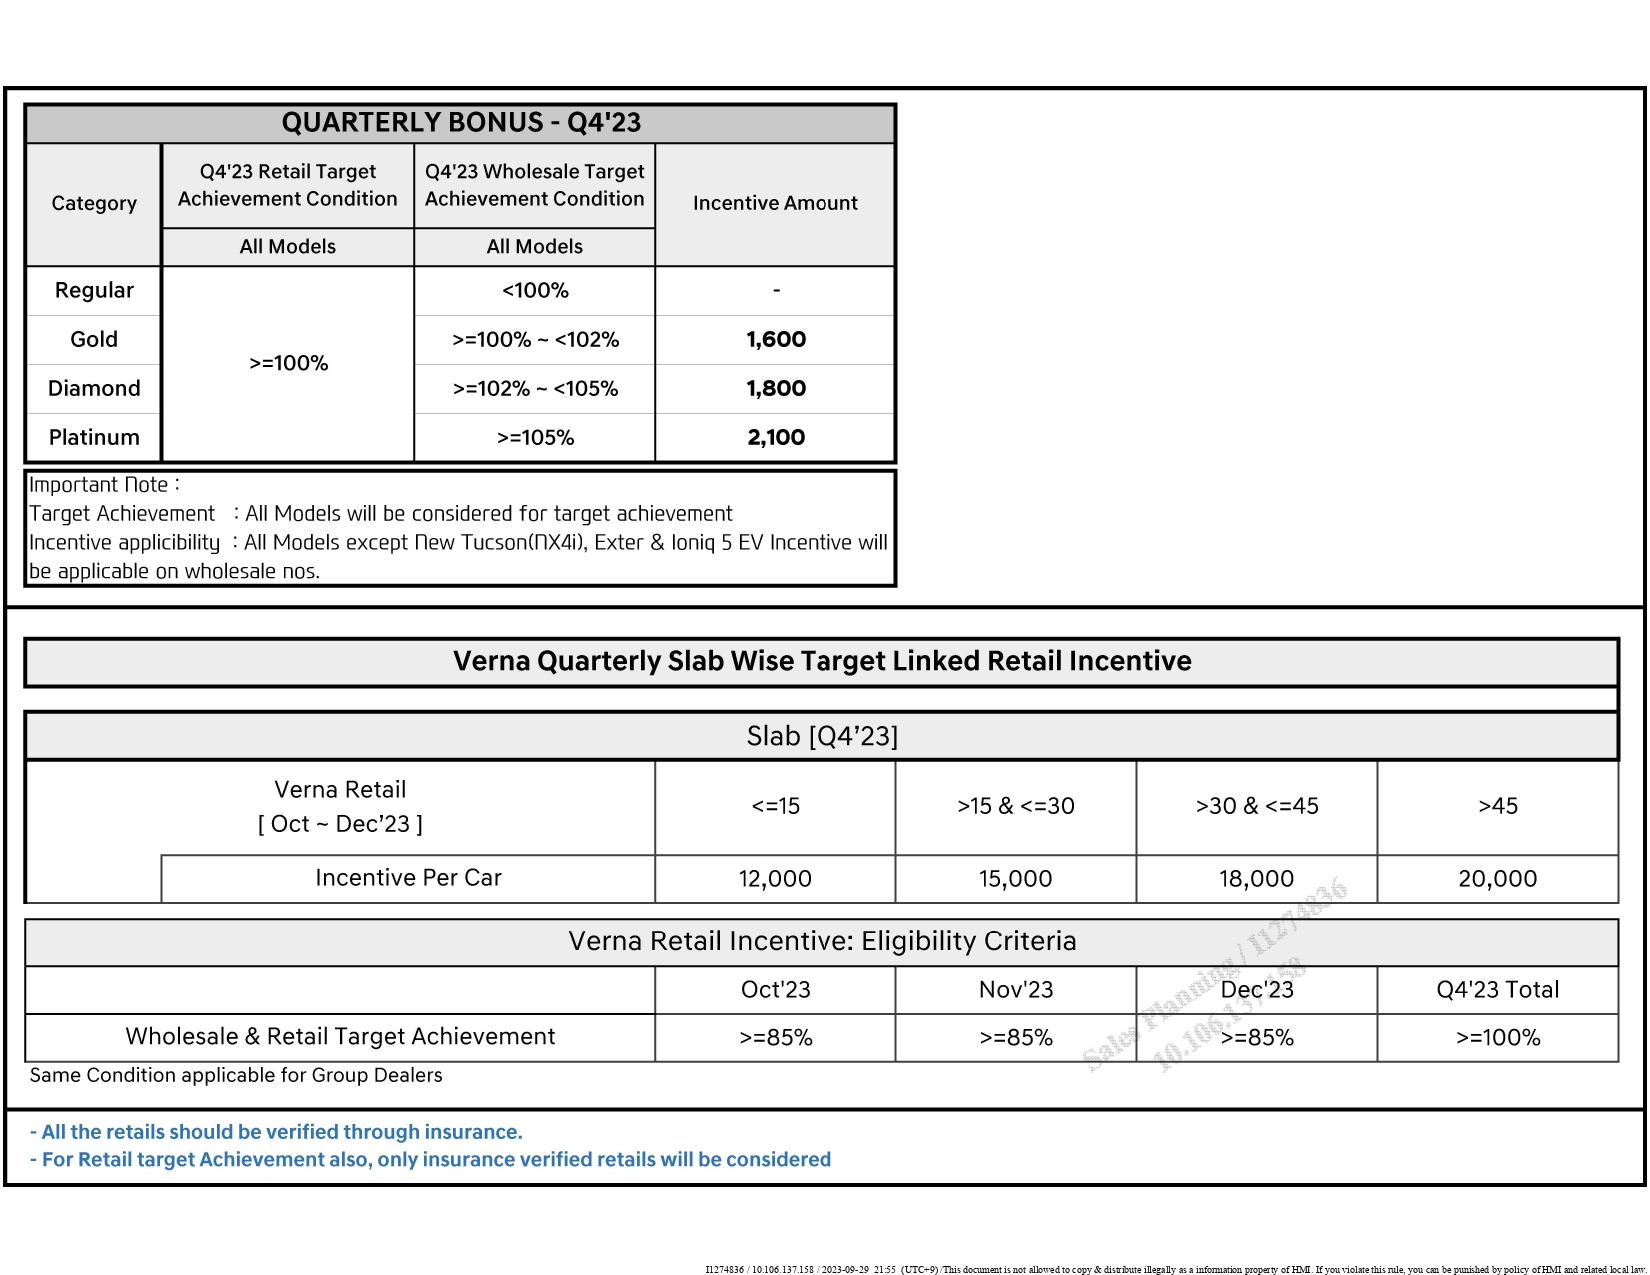Click the '20,000' incentive value
The height and width of the screenshot is (1275, 1650).
(1498, 879)
